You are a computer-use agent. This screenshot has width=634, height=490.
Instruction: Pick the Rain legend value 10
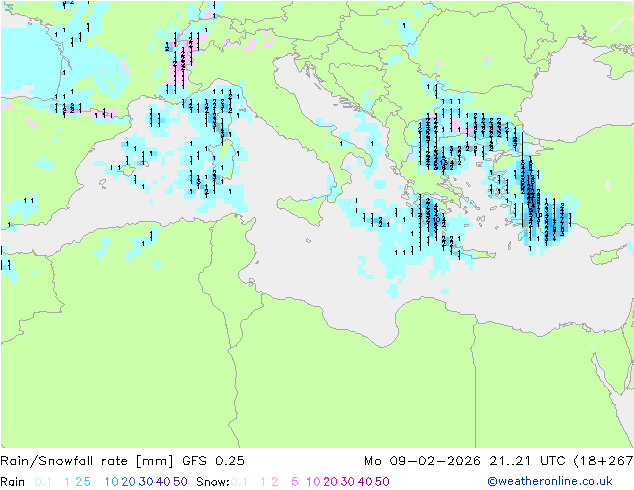click(x=112, y=482)
